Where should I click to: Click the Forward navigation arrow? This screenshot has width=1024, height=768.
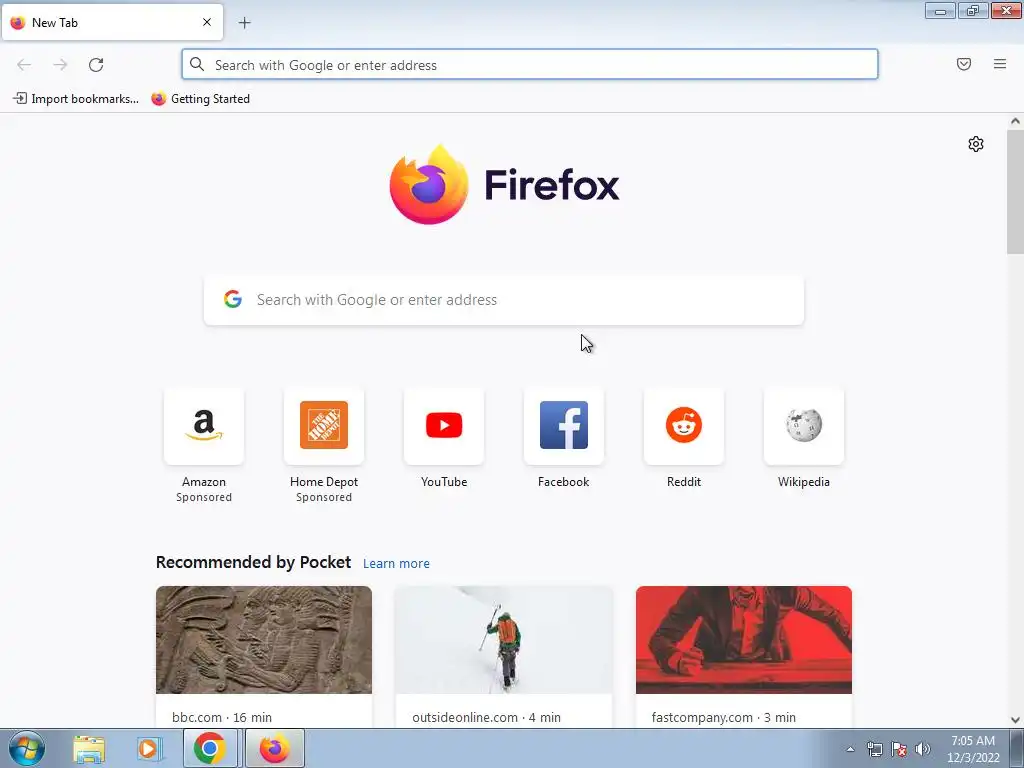[x=60, y=65]
